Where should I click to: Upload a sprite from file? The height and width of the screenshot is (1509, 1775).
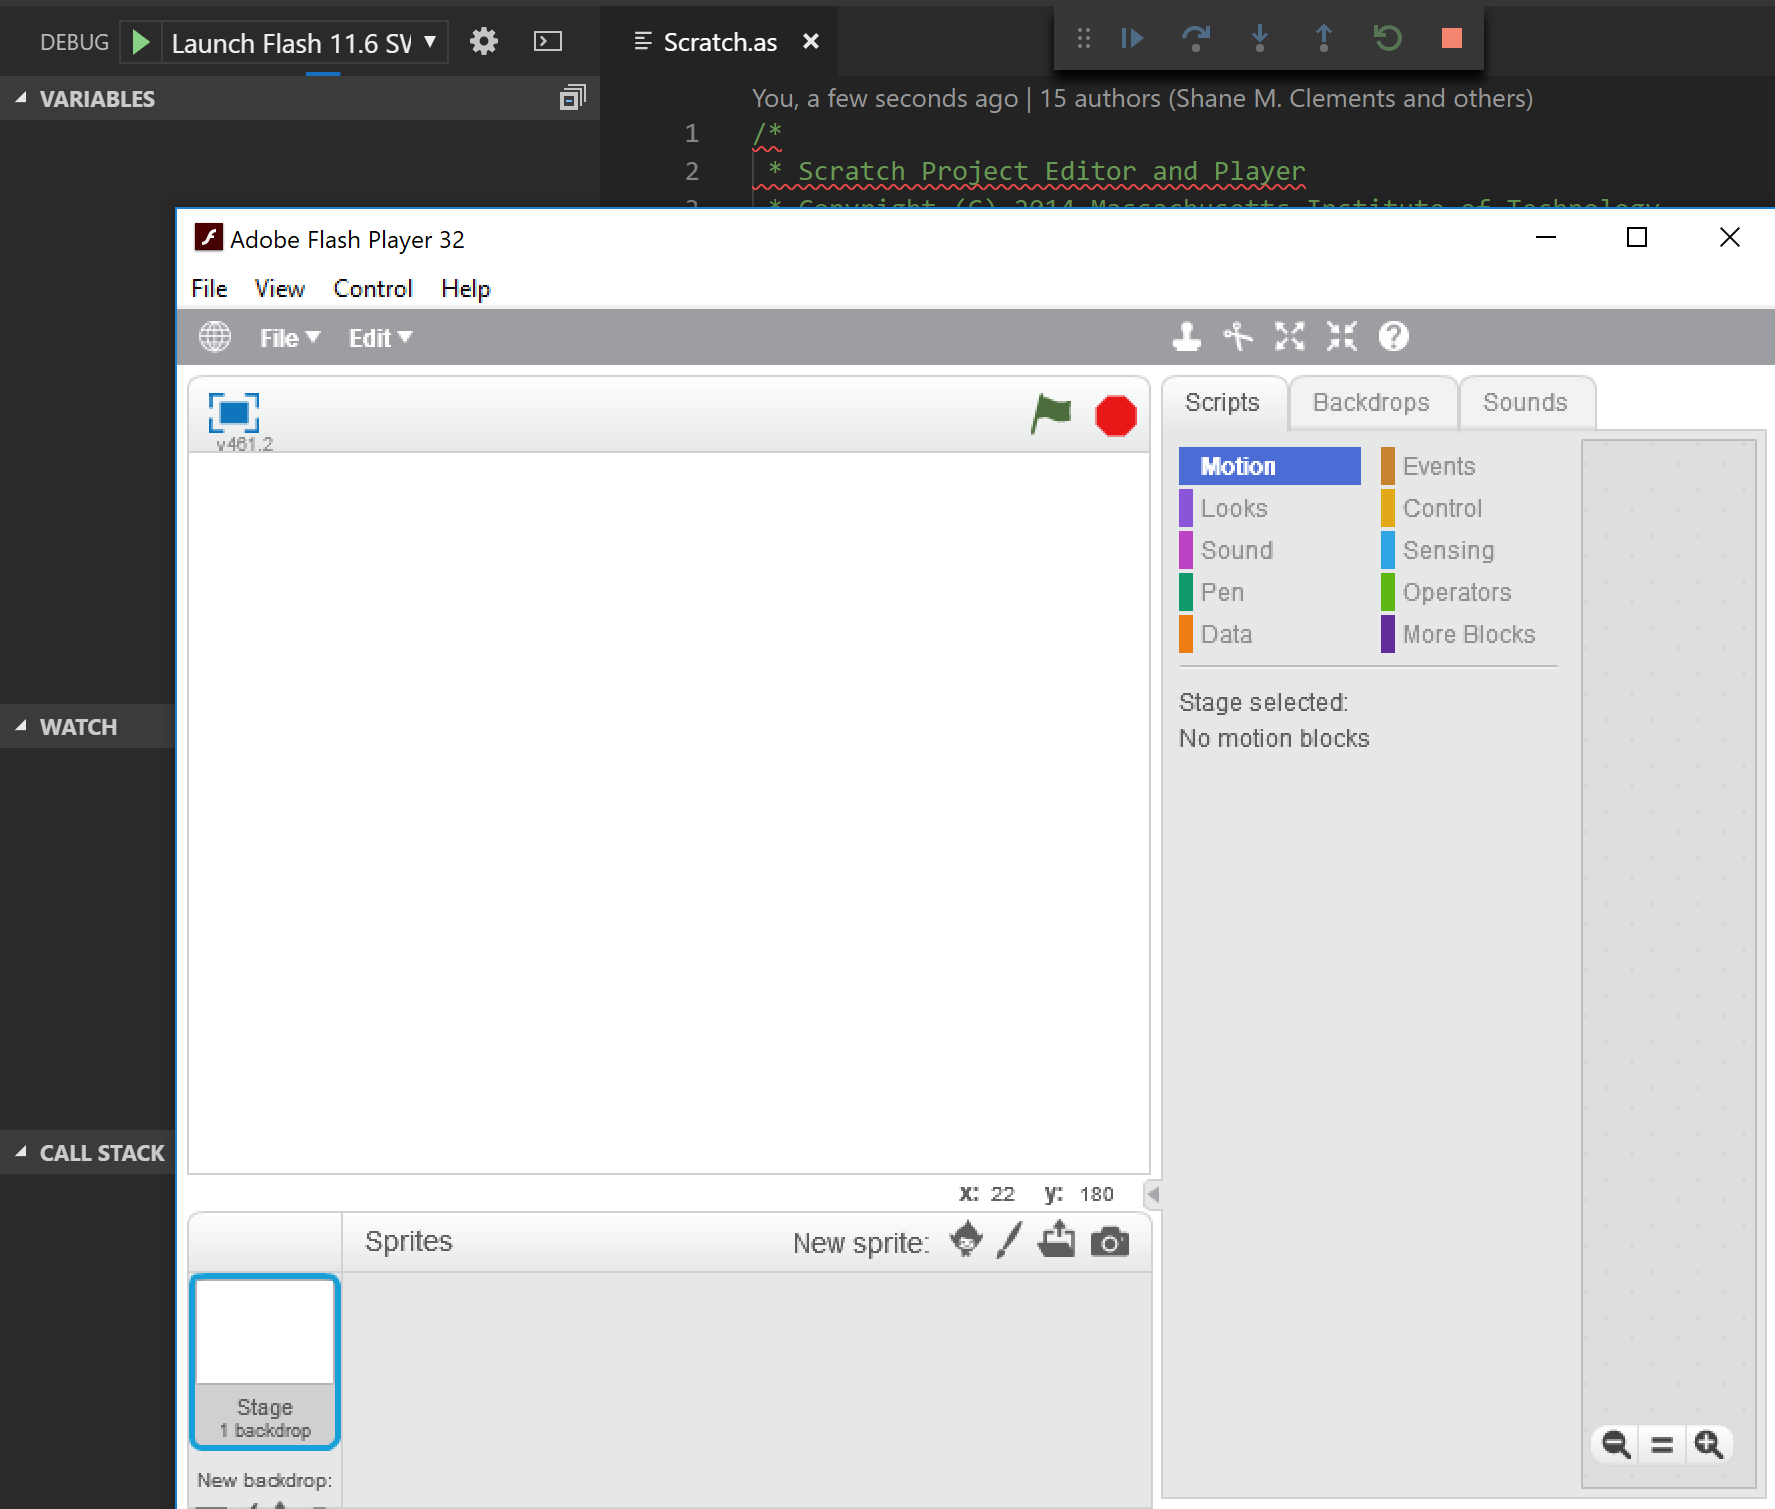point(1057,1241)
